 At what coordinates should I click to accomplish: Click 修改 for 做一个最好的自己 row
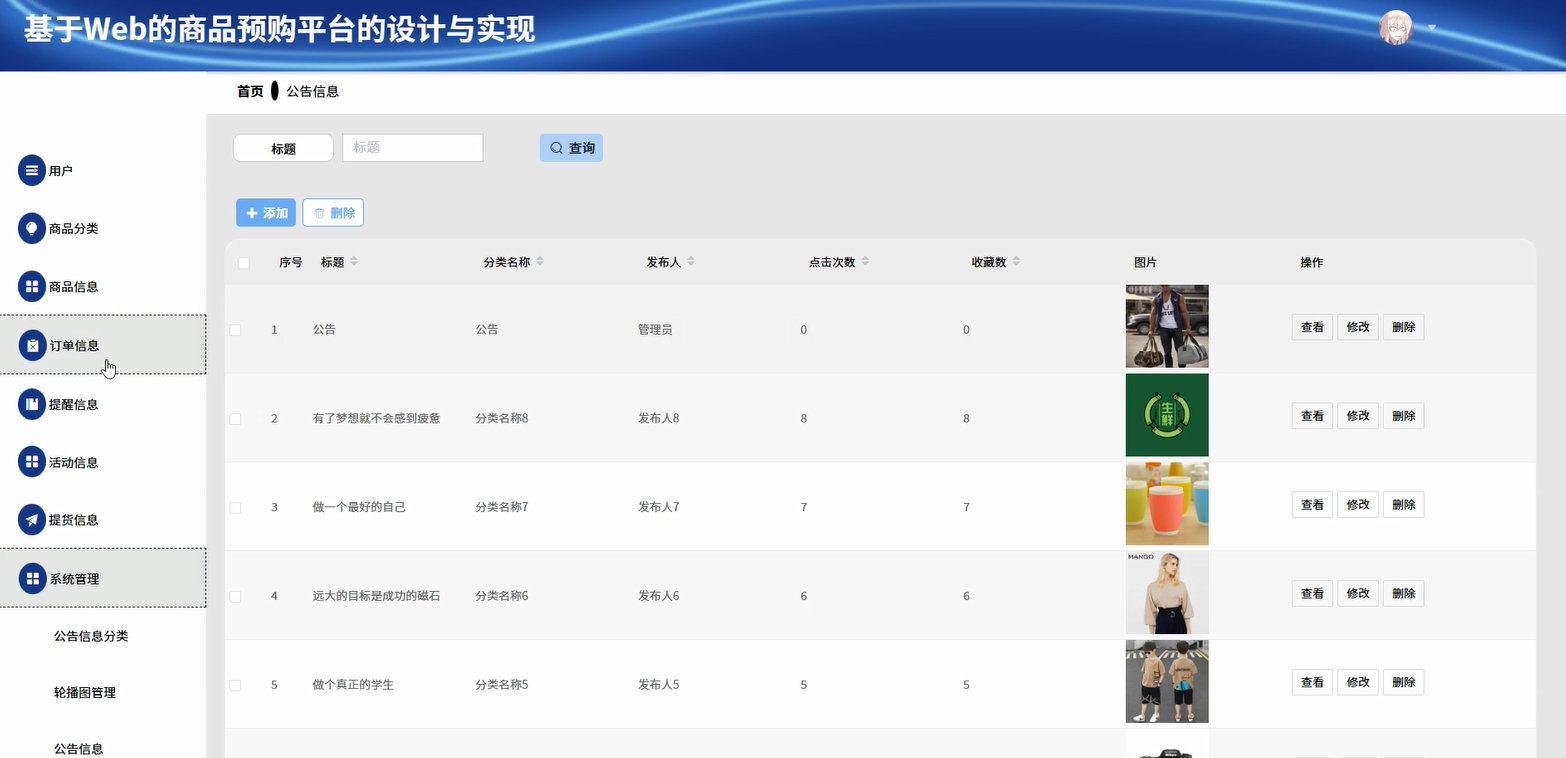click(x=1358, y=505)
